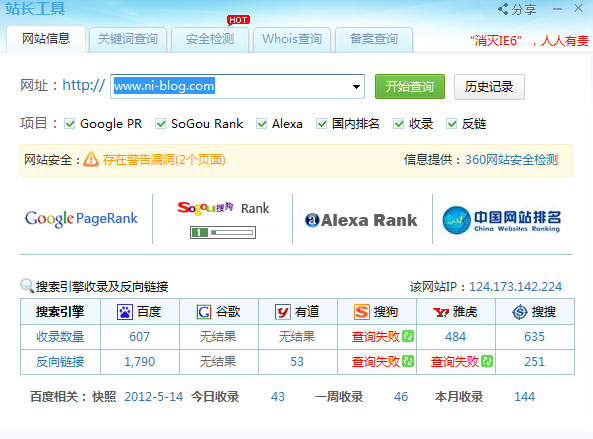The image size is (593, 439).
Task: Toggle the 反链 checkbox
Action: (452, 124)
